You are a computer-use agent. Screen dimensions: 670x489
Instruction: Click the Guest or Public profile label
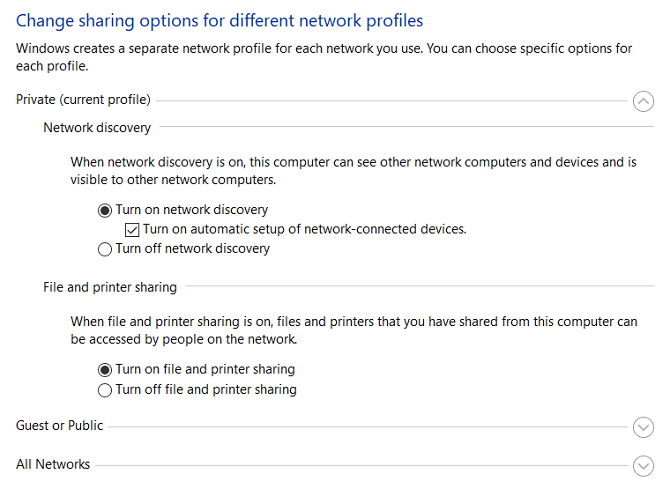pos(59,425)
